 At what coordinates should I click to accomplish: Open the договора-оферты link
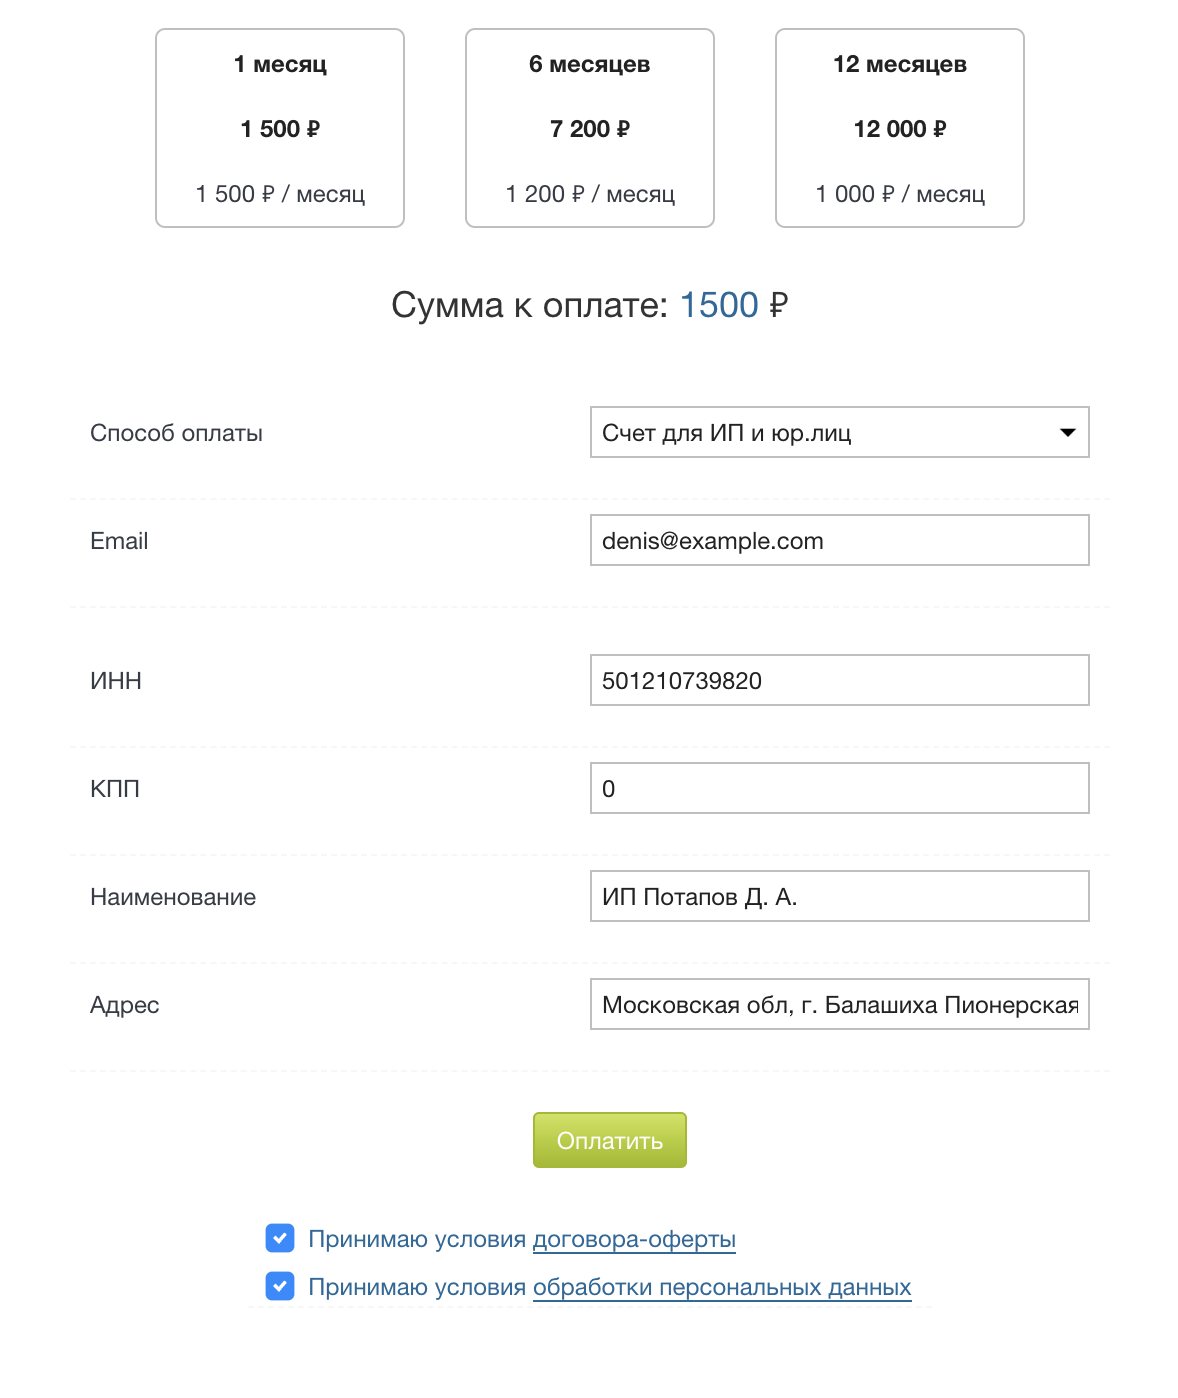[634, 1239]
